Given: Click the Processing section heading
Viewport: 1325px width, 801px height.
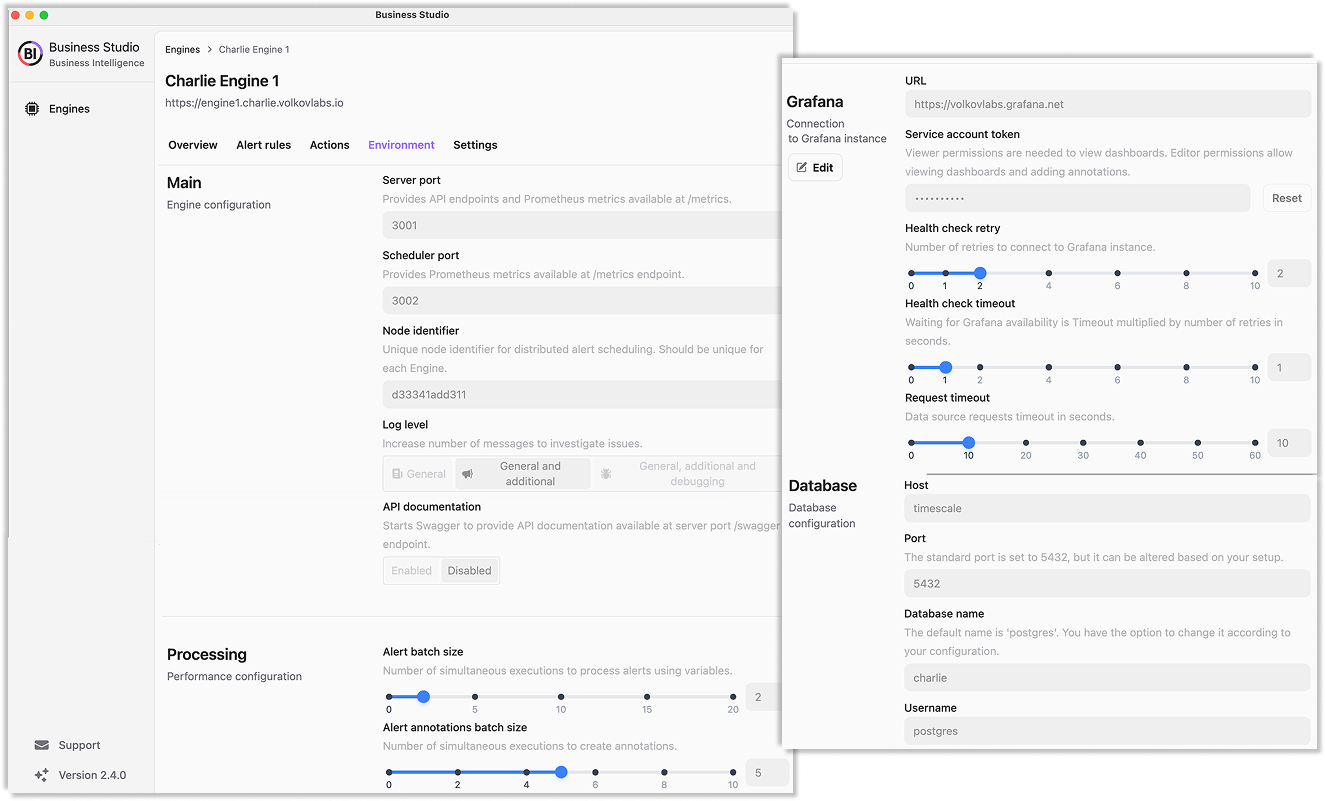Looking at the screenshot, I should (207, 654).
